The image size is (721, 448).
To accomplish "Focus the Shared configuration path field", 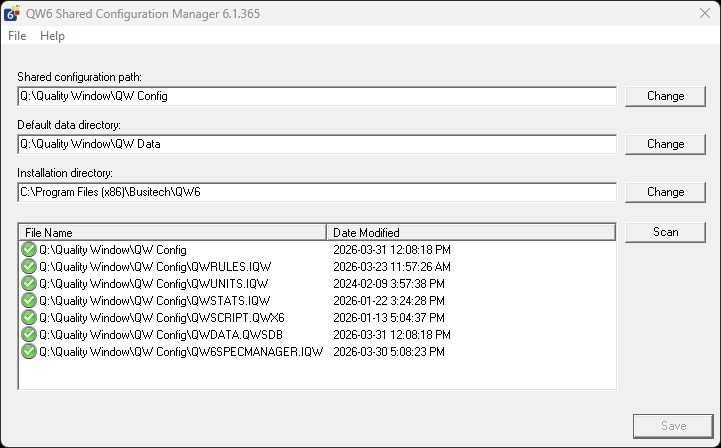I will click(x=317, y=96).
